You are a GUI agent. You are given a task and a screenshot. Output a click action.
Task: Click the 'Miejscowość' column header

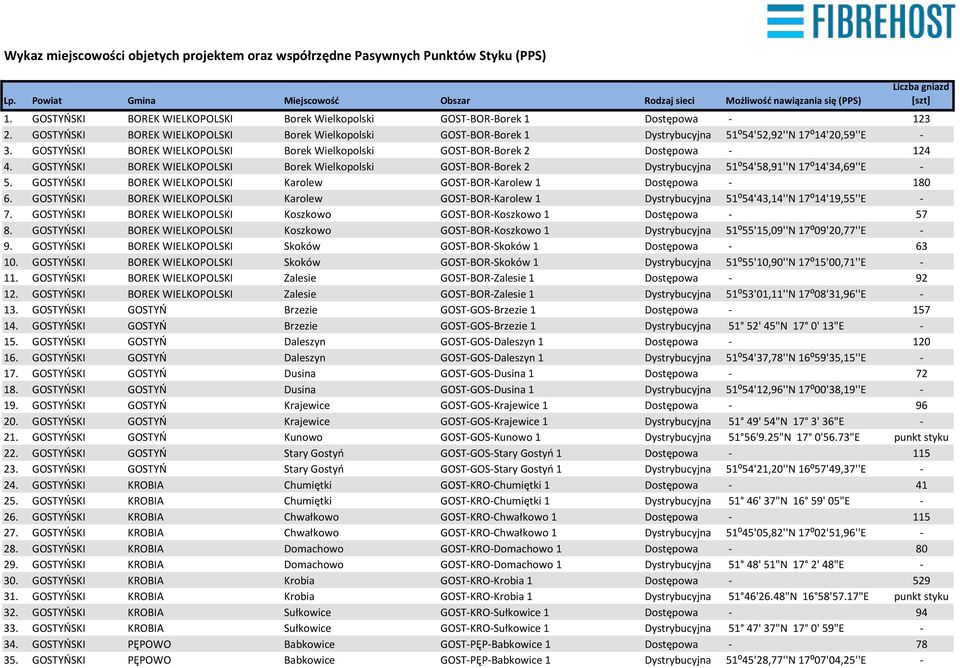311,100
